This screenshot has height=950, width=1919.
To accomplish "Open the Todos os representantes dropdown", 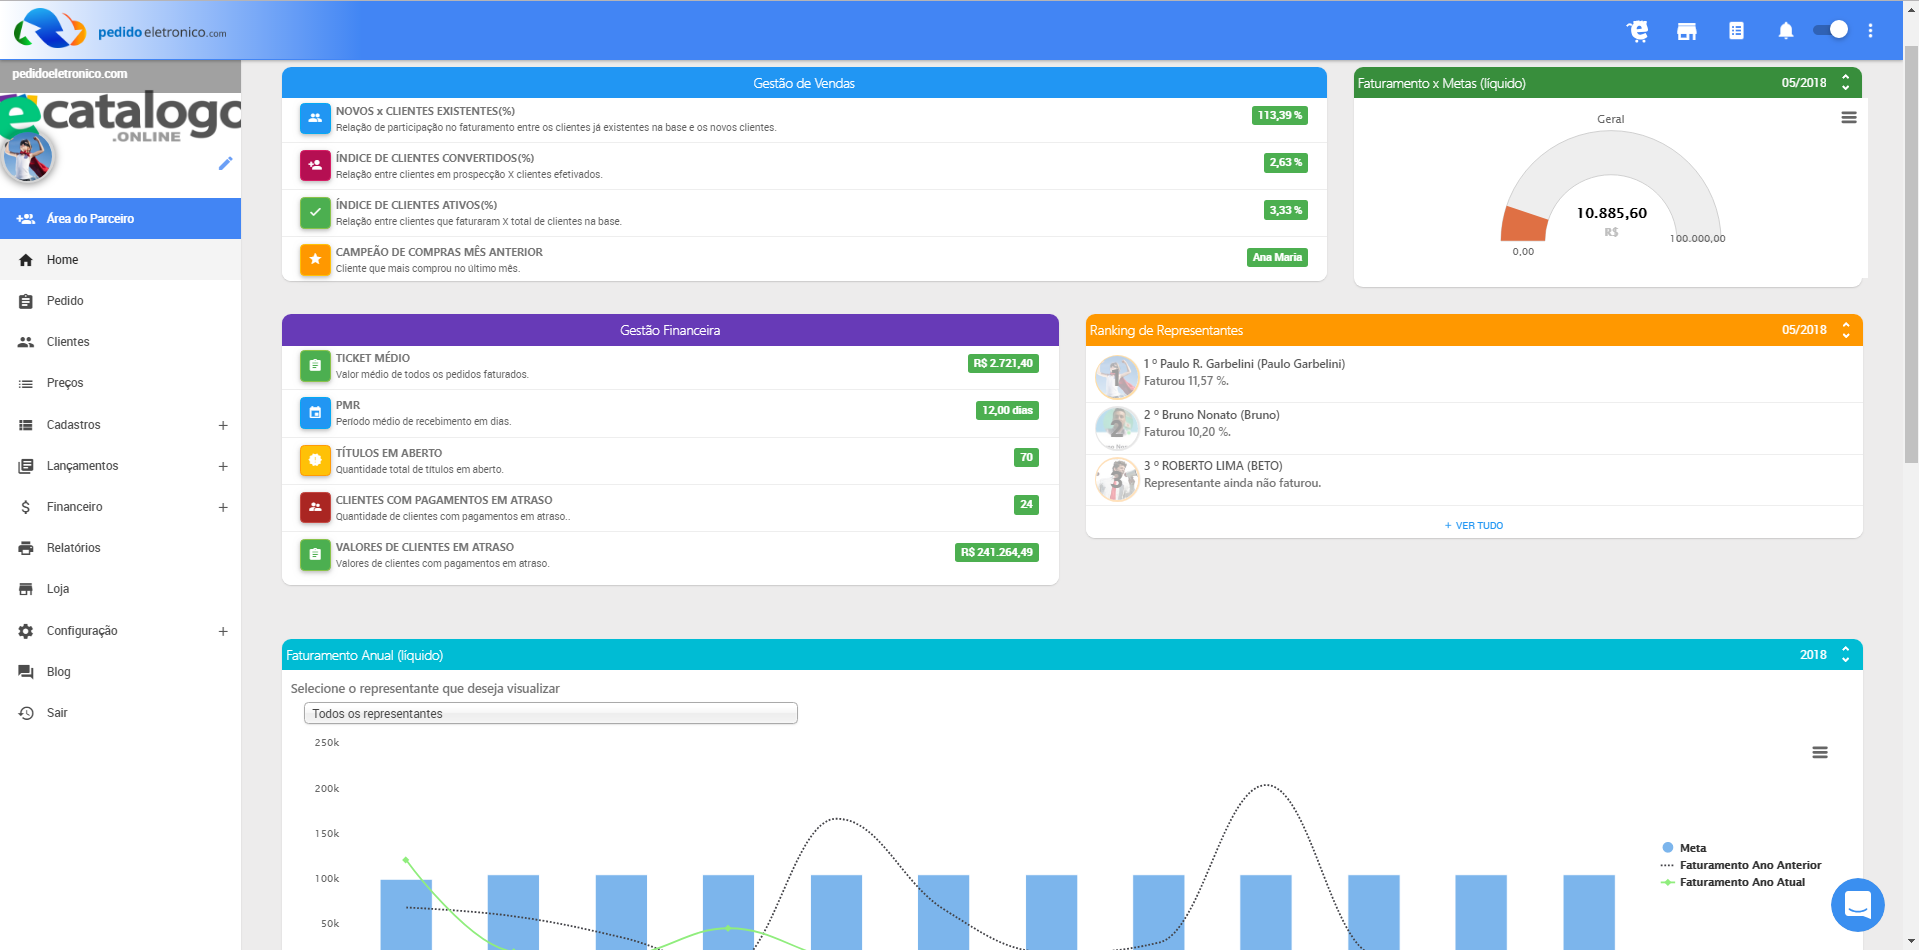I will coord(550,713).
